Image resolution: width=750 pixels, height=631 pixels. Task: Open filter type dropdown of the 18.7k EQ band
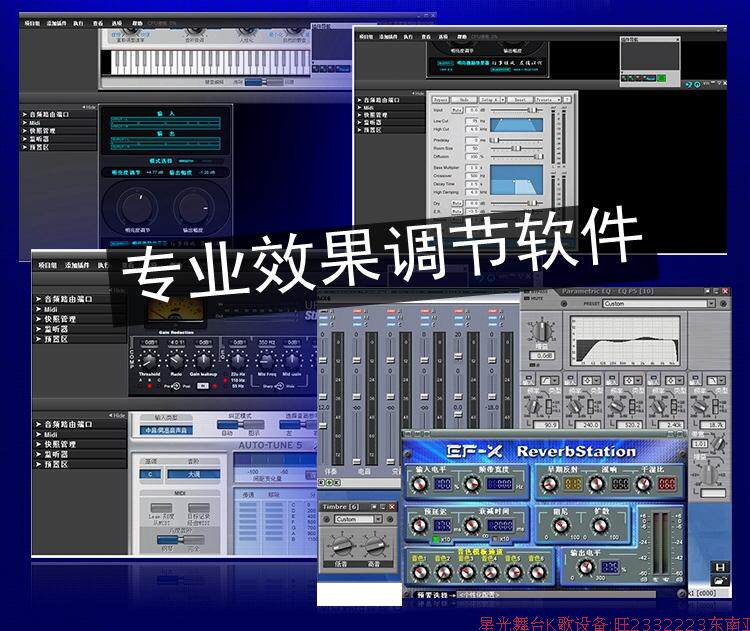[x=715, y=380]
